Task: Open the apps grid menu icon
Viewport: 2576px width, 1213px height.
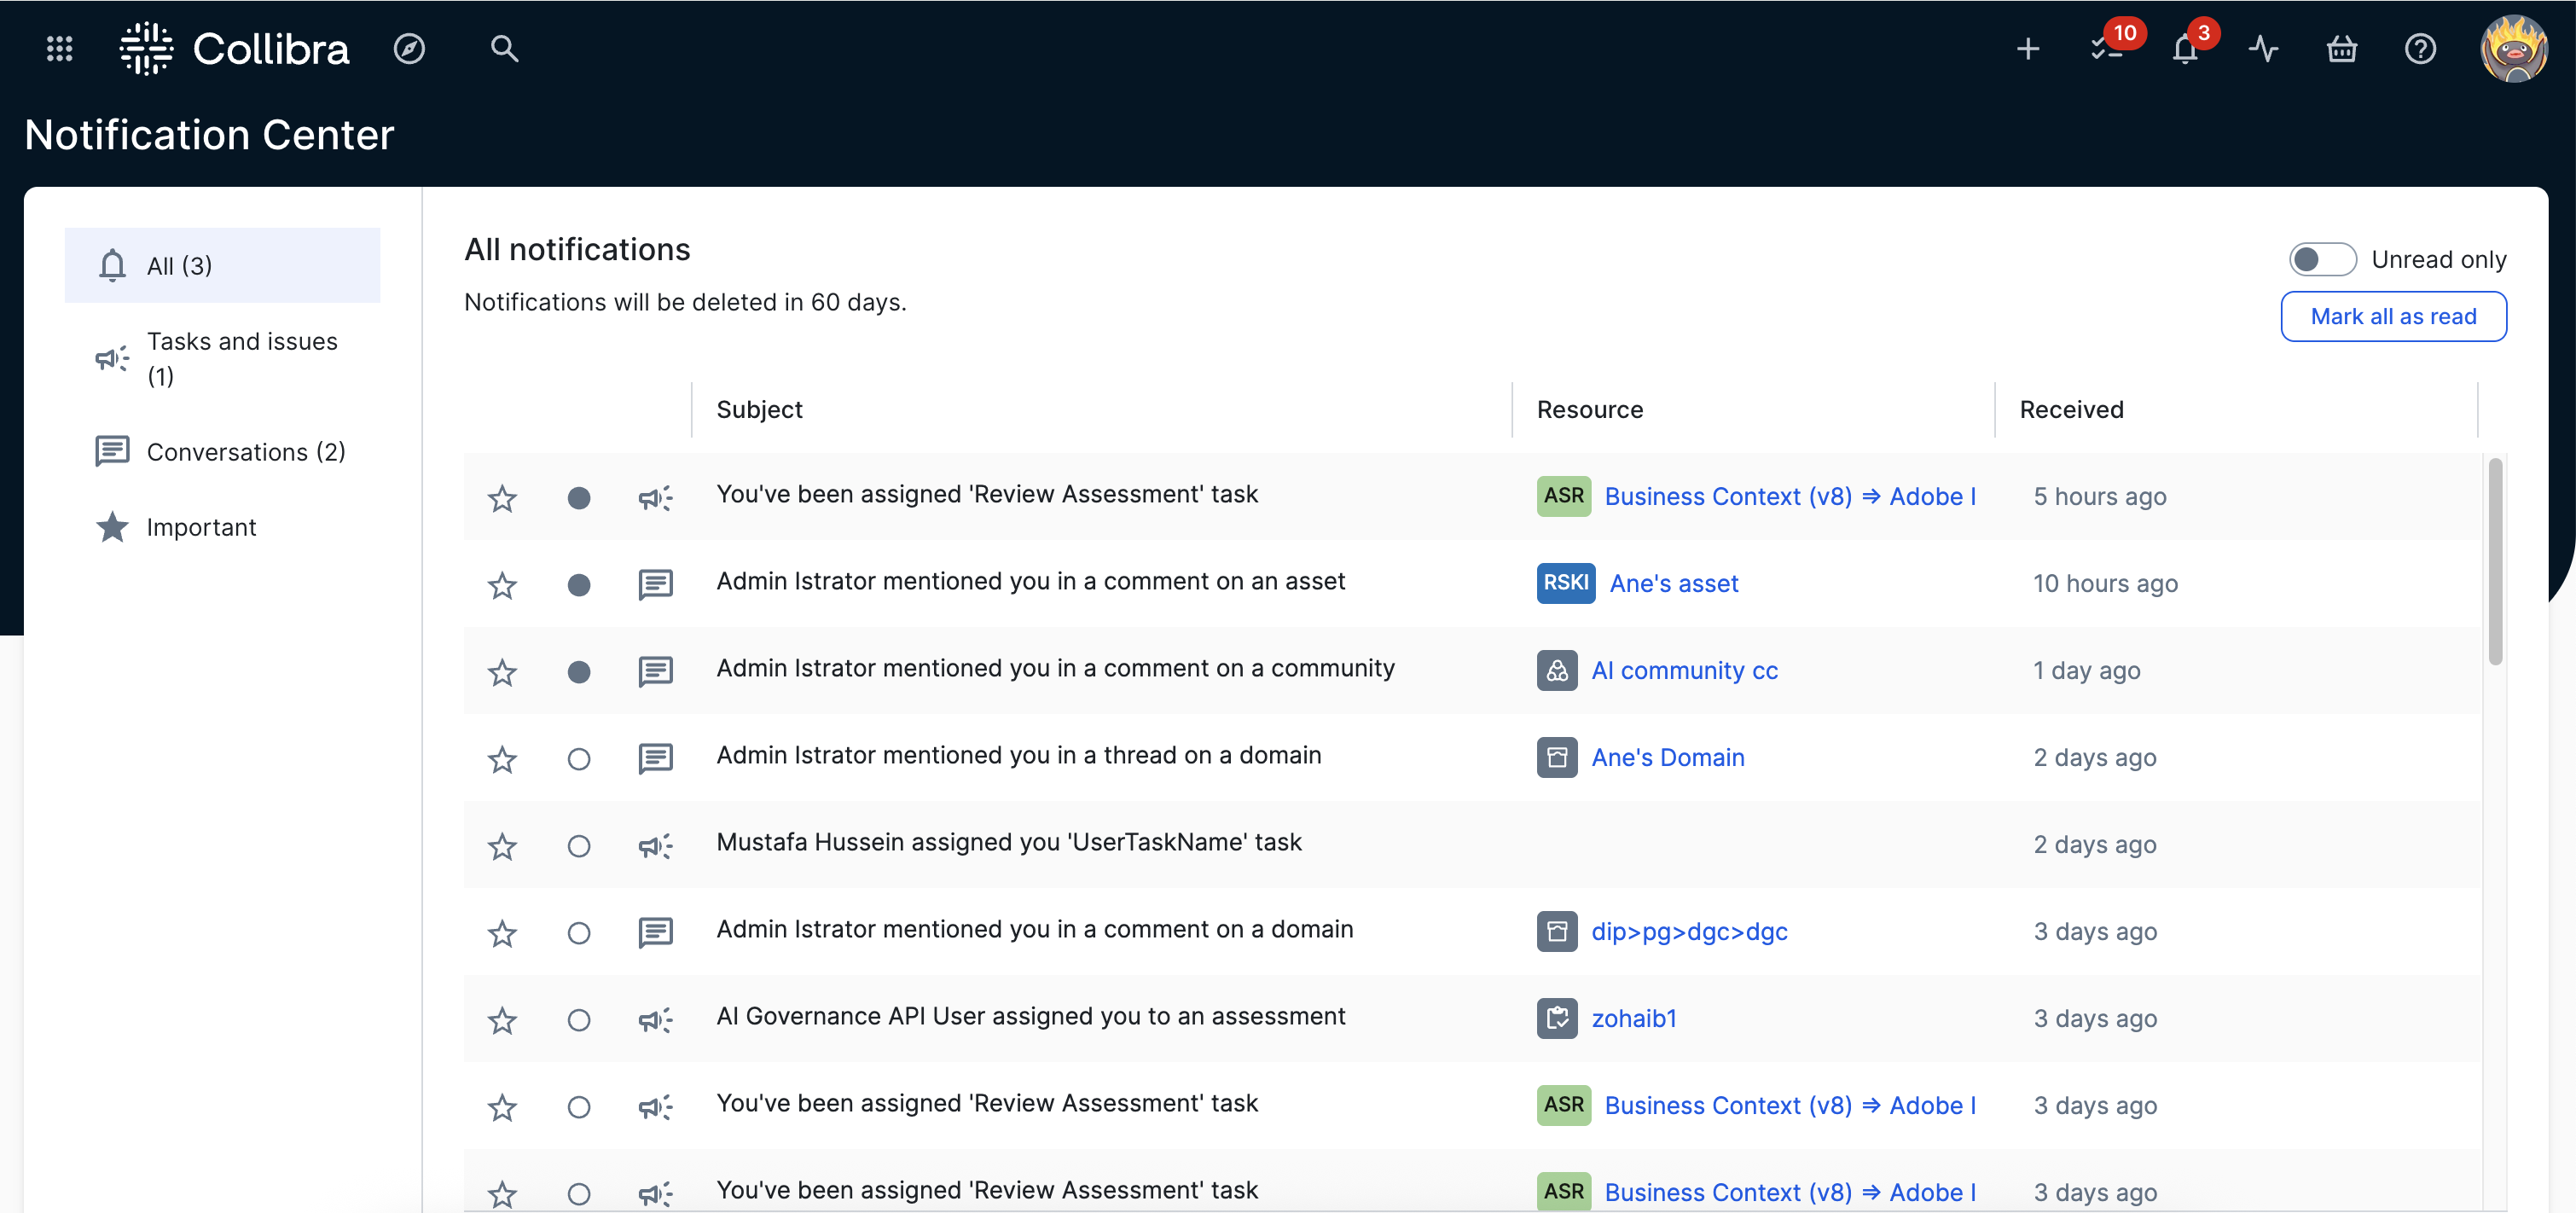Action: 59,48
